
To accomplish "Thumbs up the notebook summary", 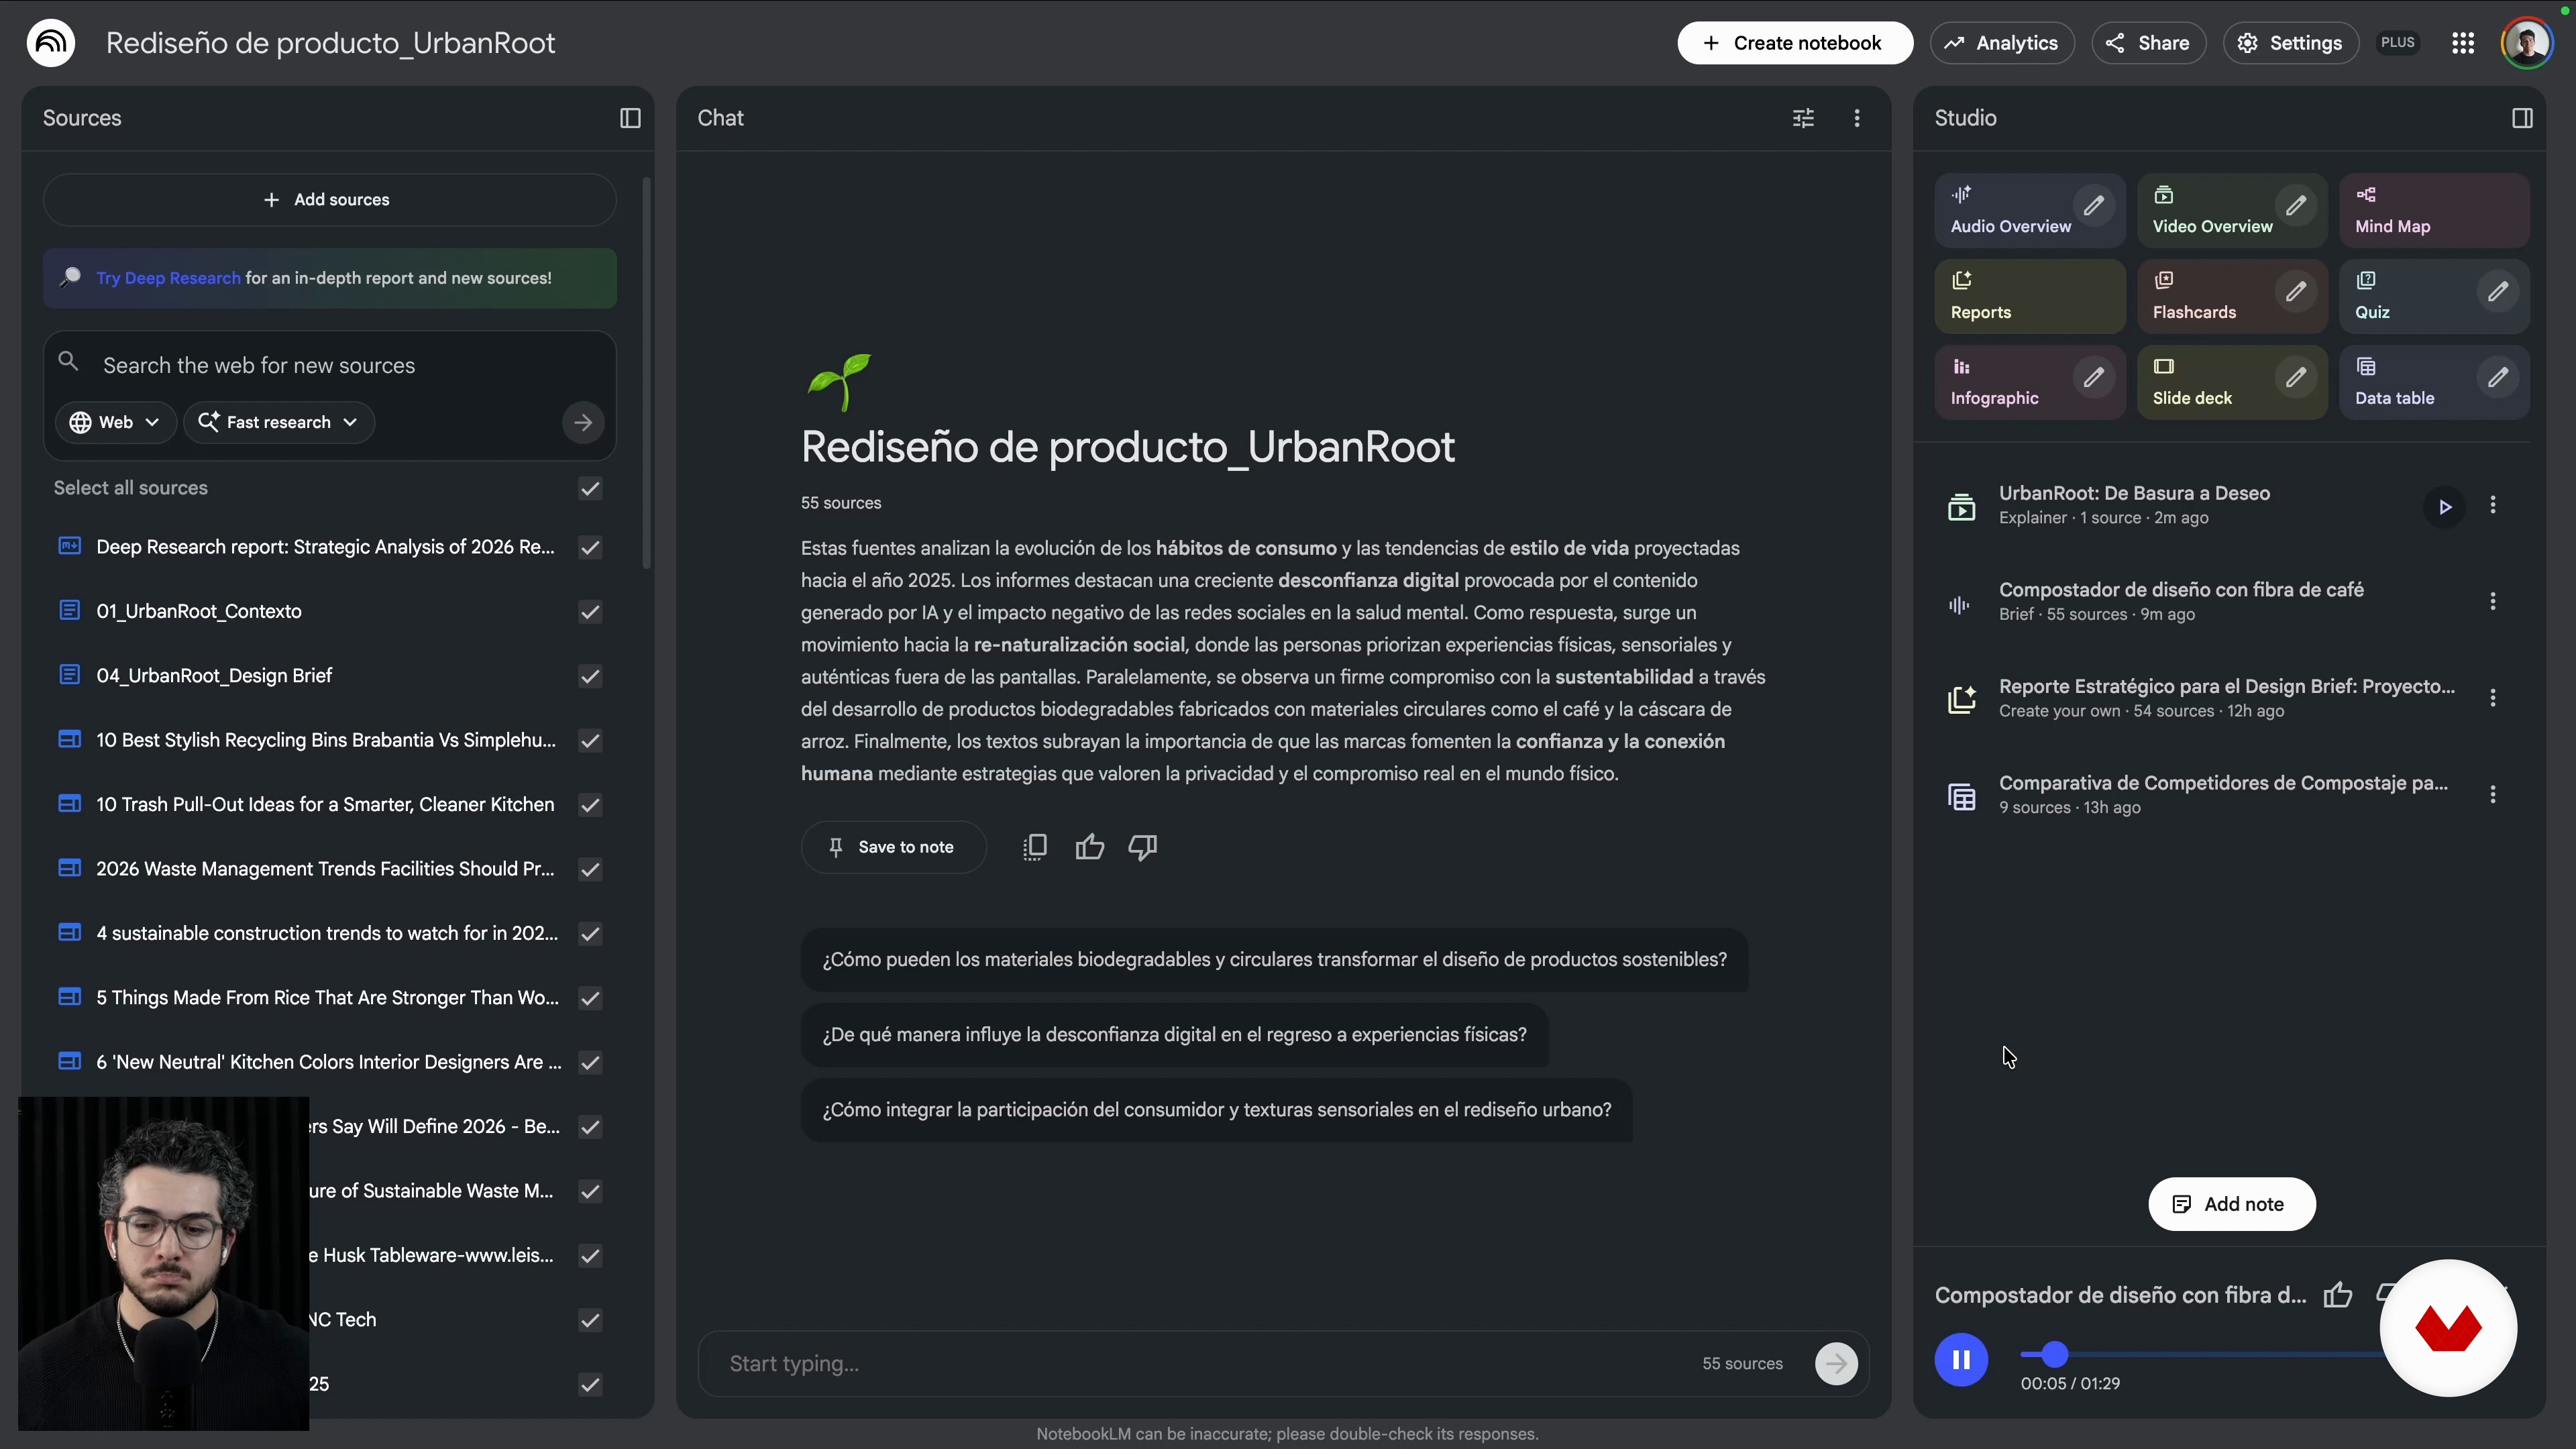I will point(1089,847).
